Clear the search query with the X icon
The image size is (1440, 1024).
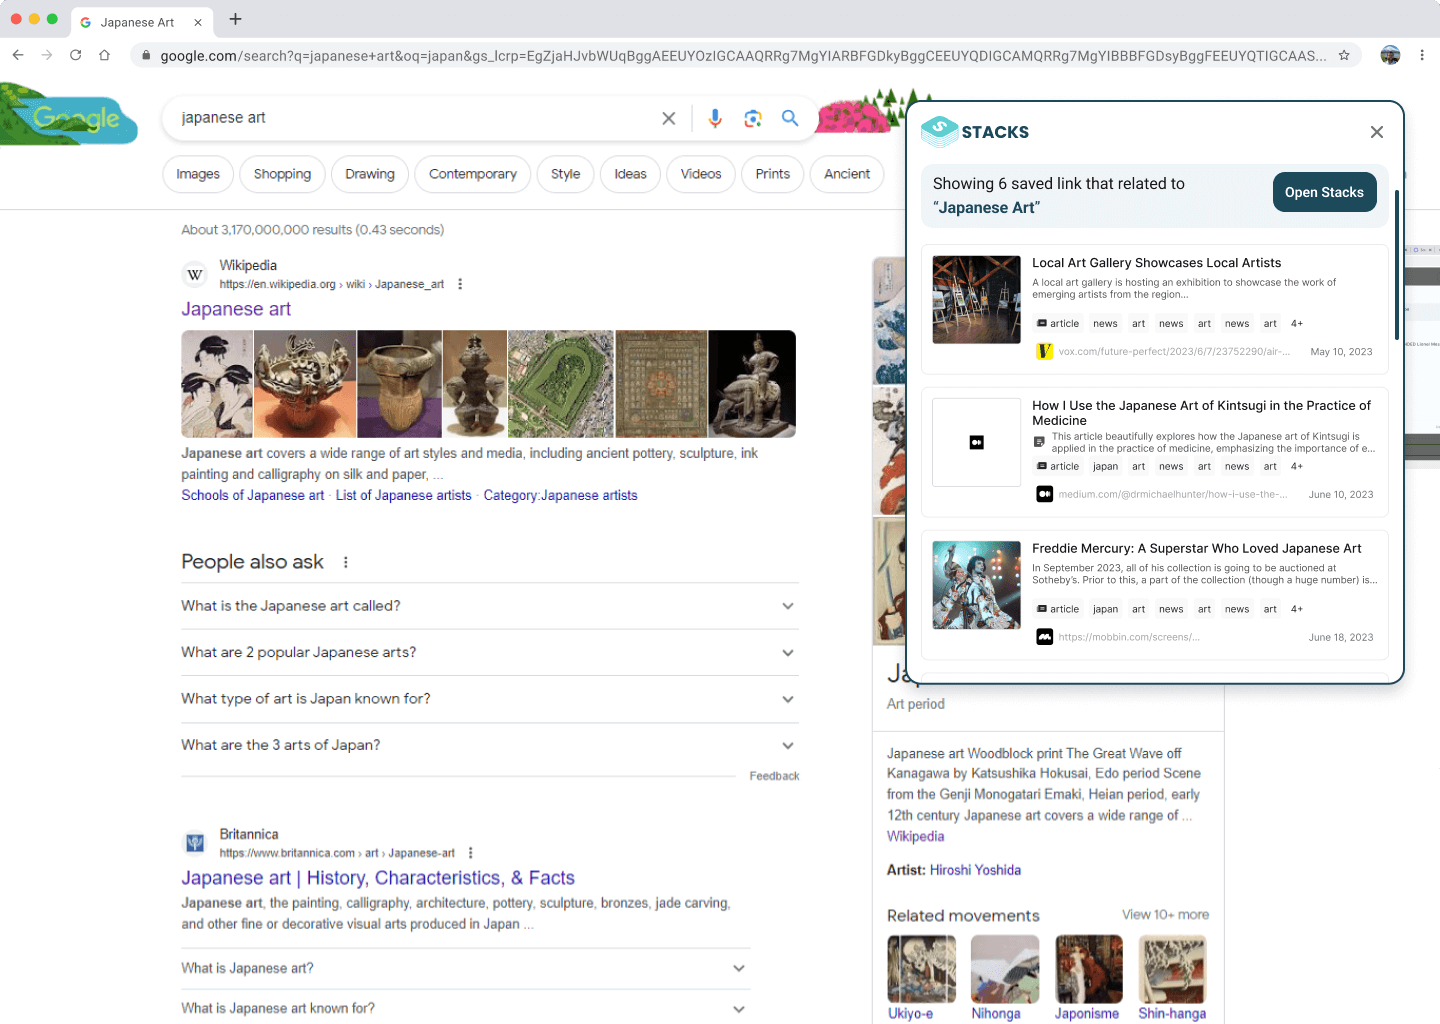click(668, 118)
